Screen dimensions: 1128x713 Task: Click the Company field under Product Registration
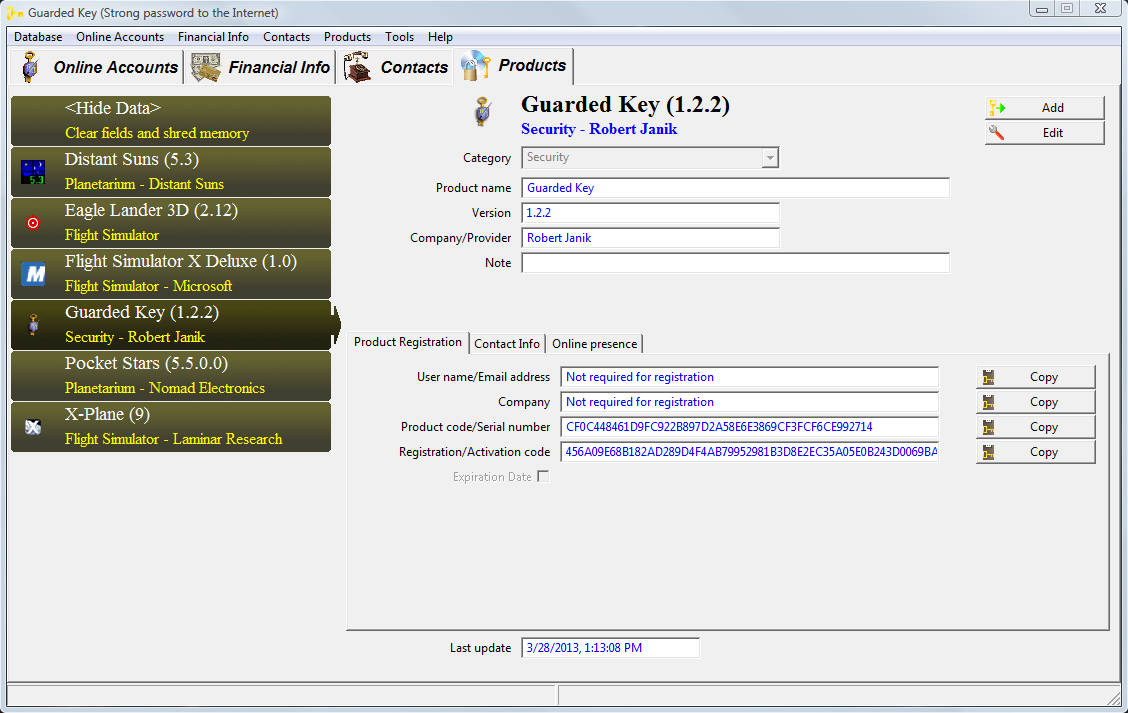tap(750, 402)
